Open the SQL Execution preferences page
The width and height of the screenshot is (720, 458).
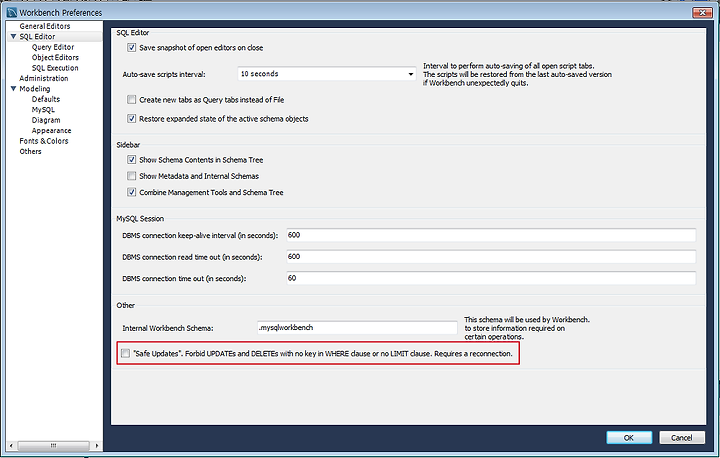(55, 68)
